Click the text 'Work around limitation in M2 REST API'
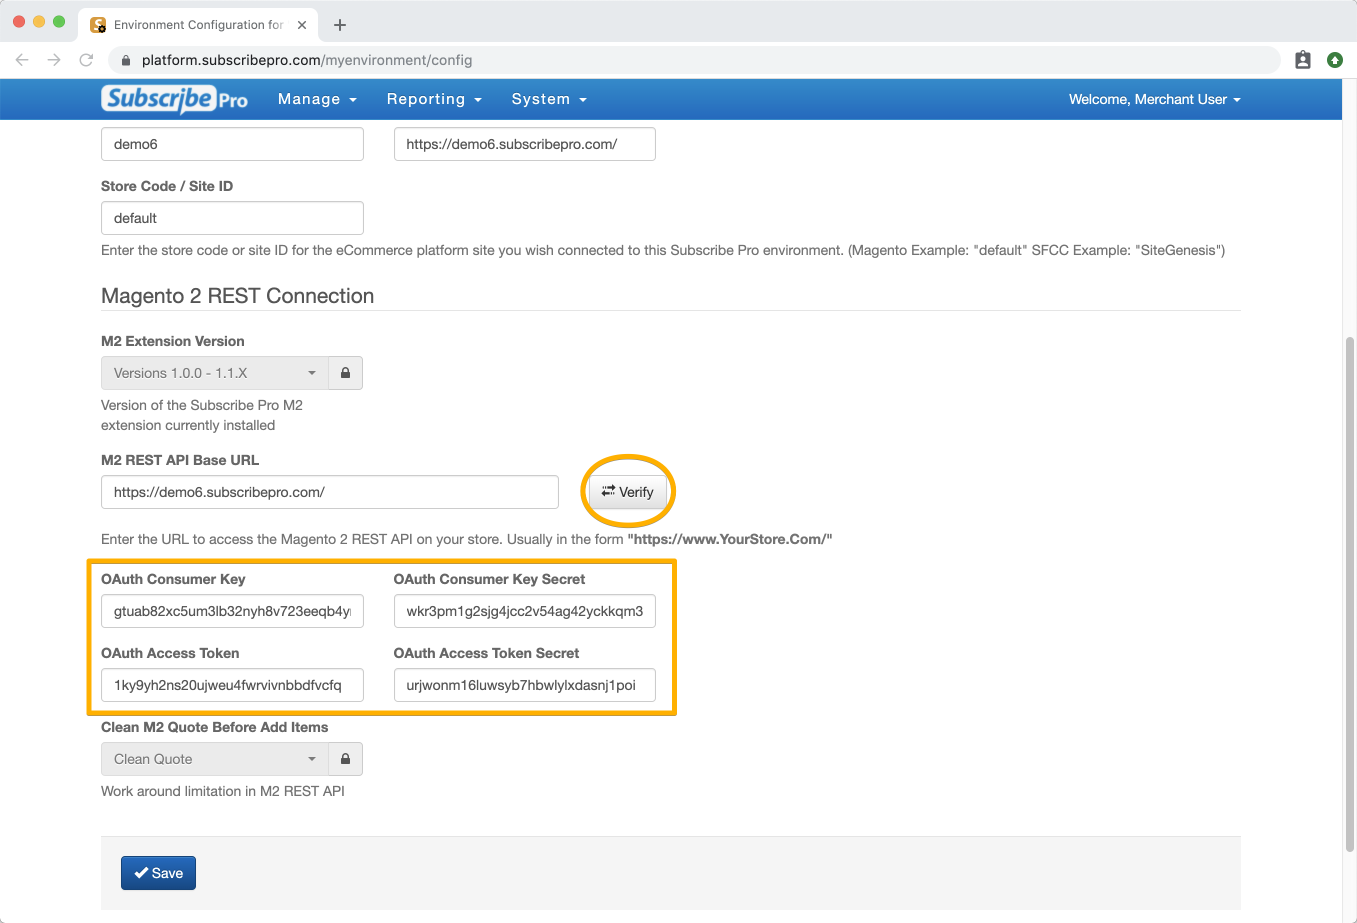This screenshot has width=1357, height=923. pyautogui.click(x=223, y=791)
